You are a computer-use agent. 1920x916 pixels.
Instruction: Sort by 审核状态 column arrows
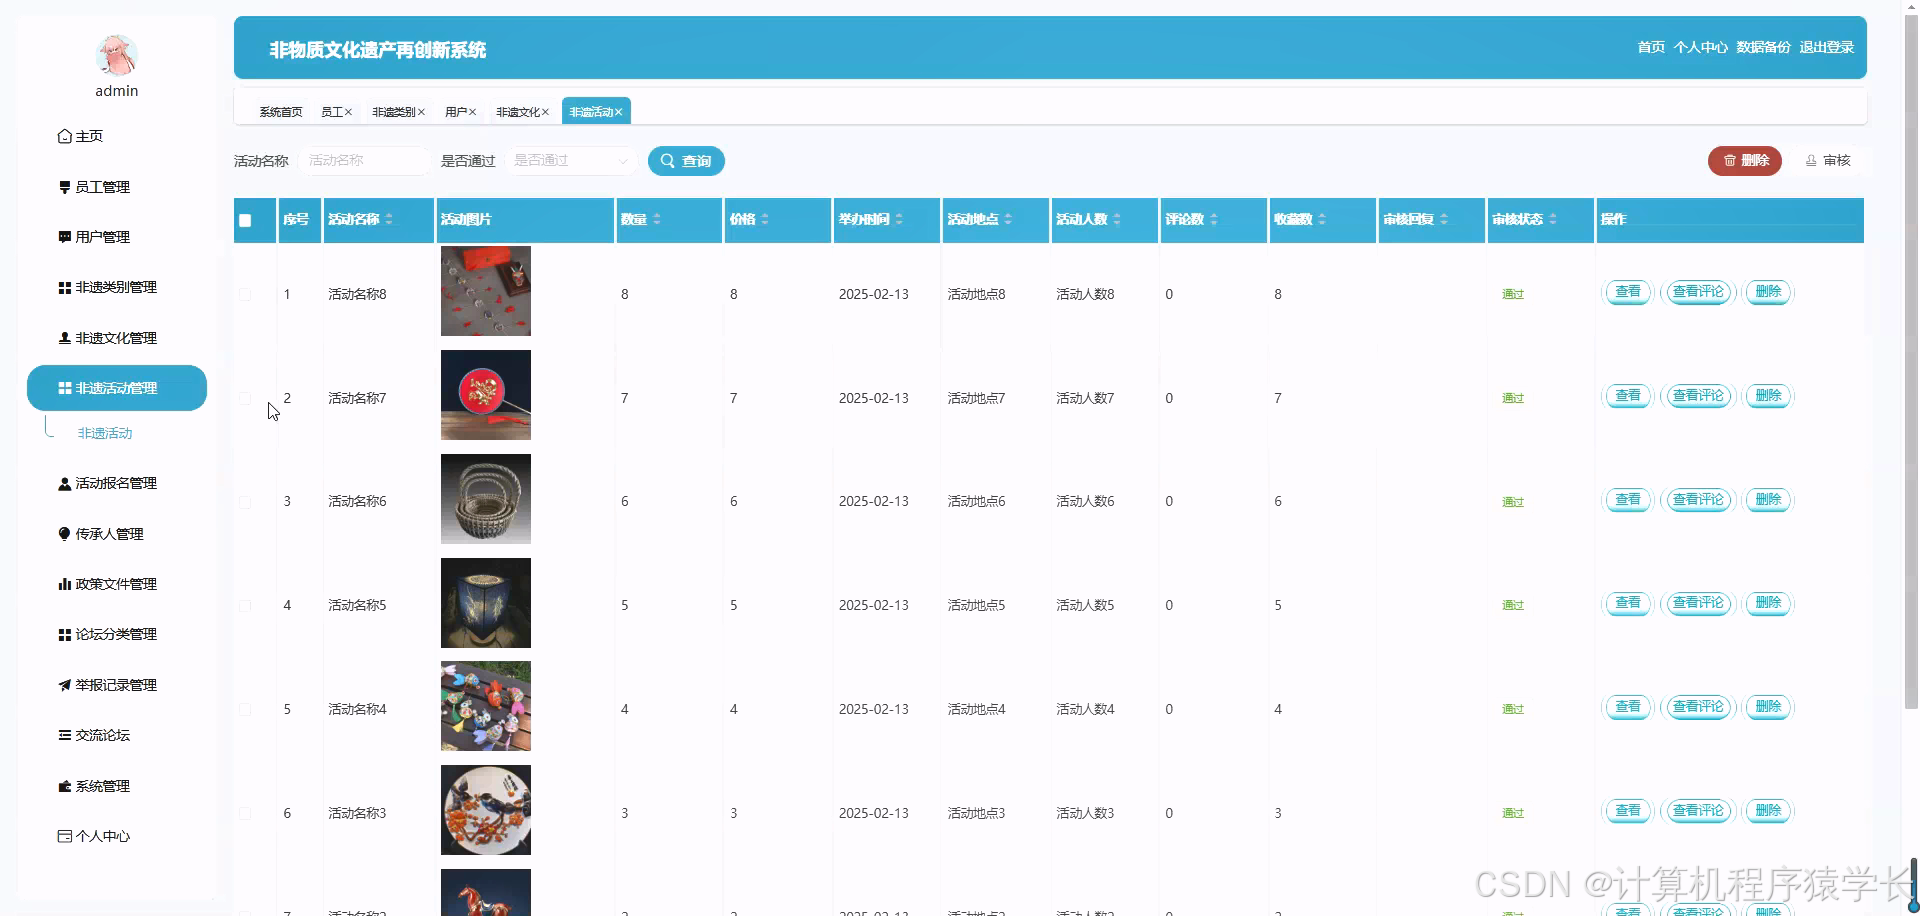coord(1553,219)
